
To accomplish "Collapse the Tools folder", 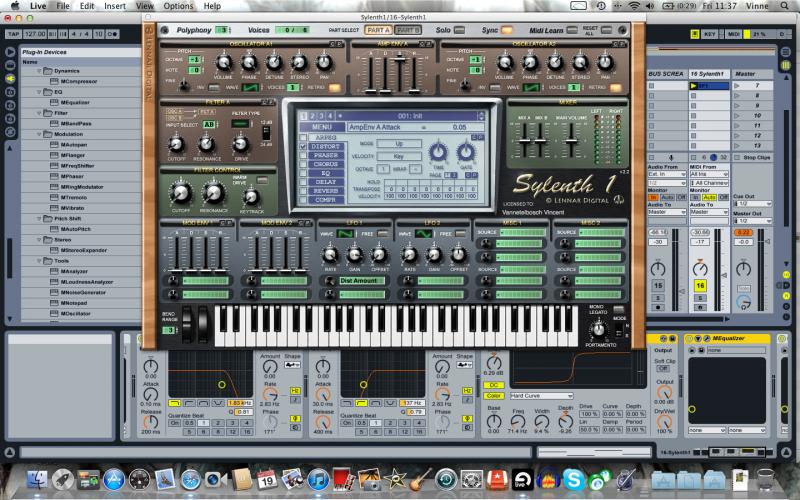I will click(39, 261).
